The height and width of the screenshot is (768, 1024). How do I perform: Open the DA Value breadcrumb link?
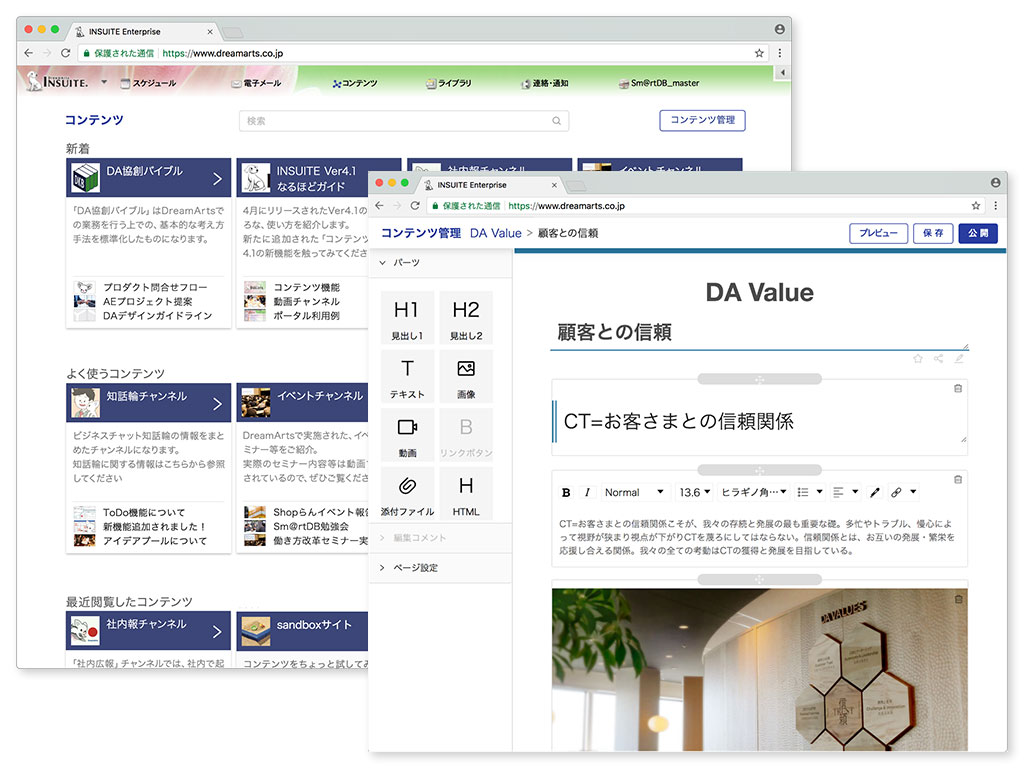pos(496,233)
